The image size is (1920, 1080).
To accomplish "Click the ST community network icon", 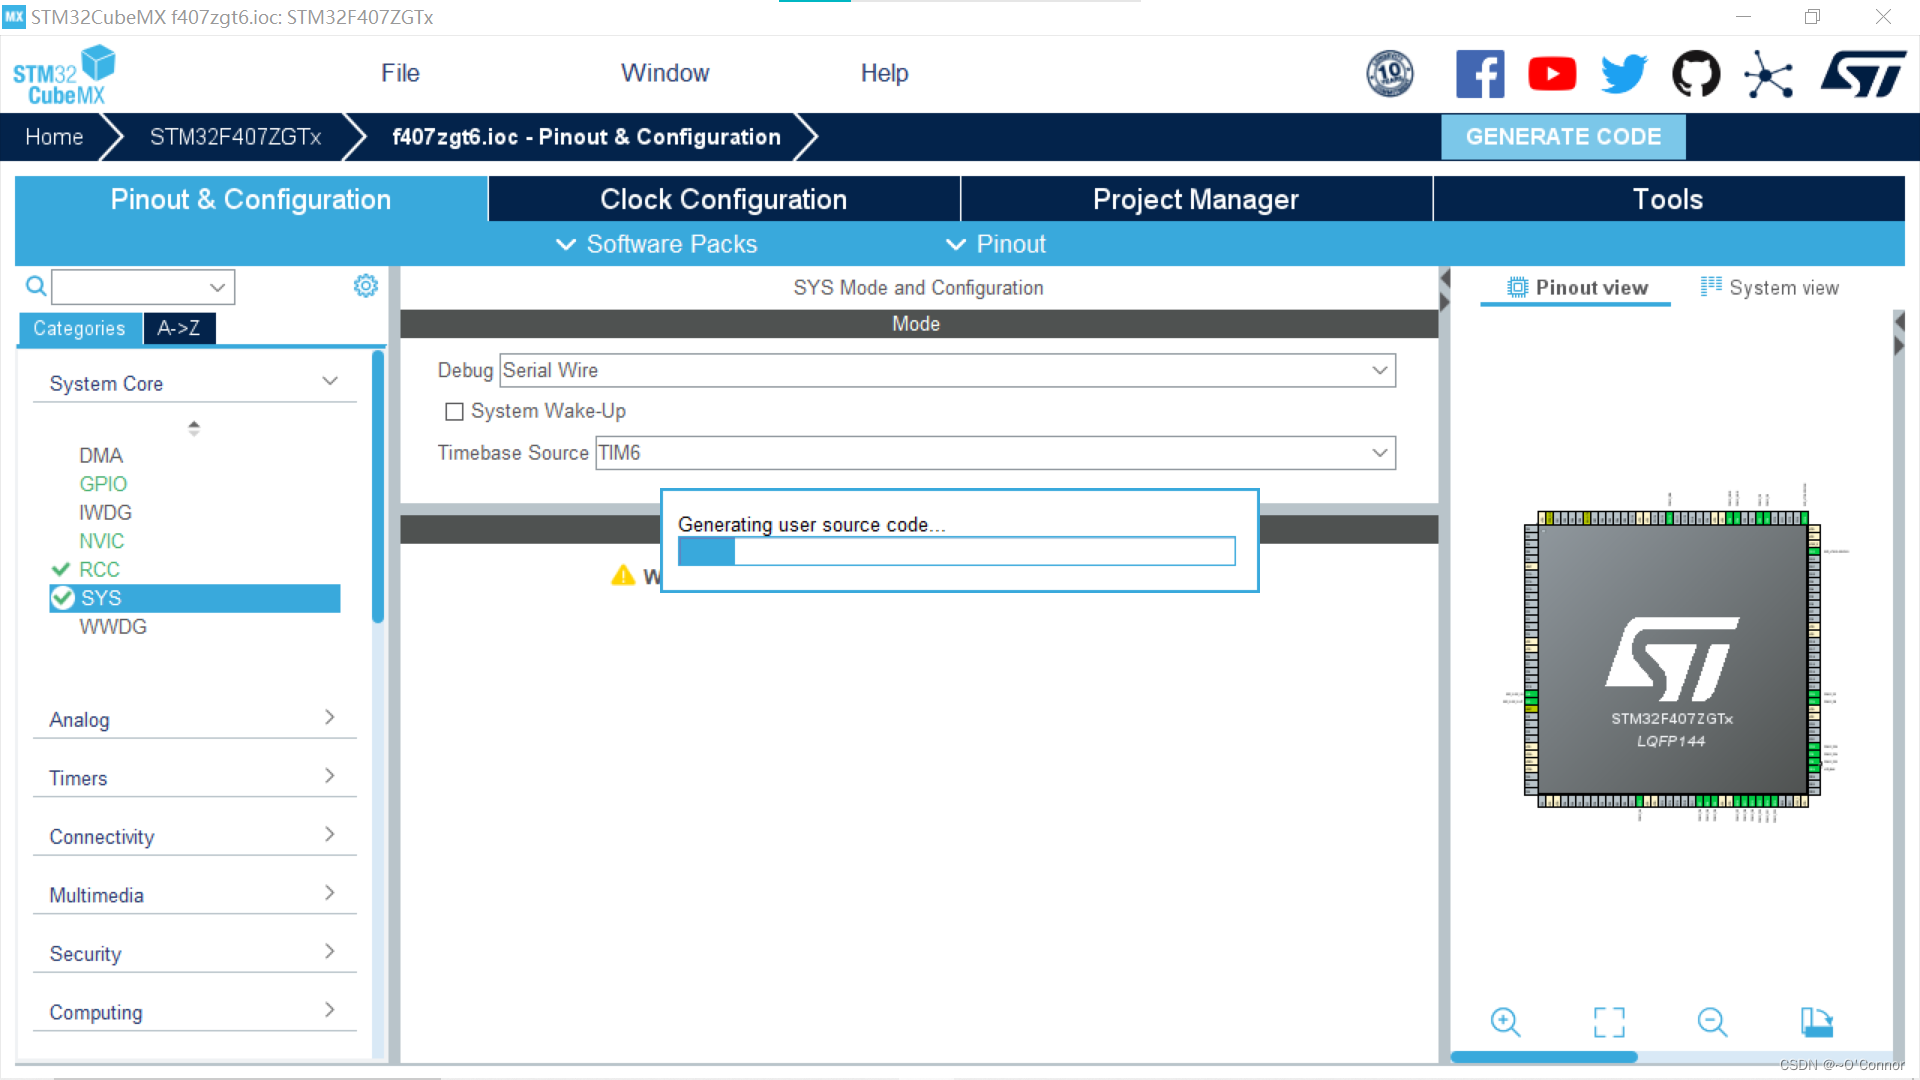I will 1768,74.
